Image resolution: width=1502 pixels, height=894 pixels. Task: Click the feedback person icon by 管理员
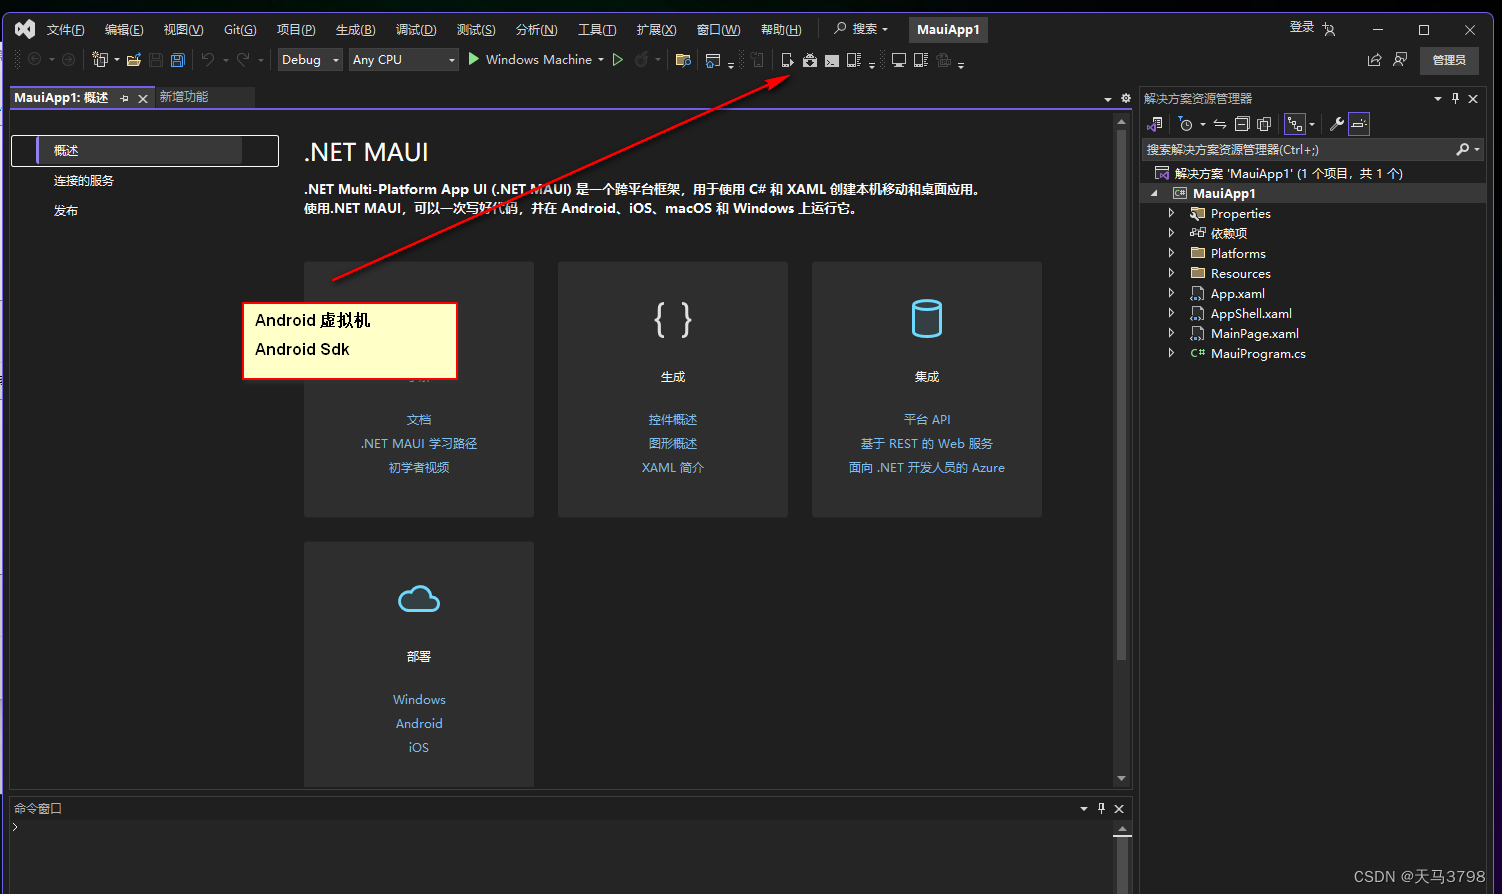point(1400,60)
